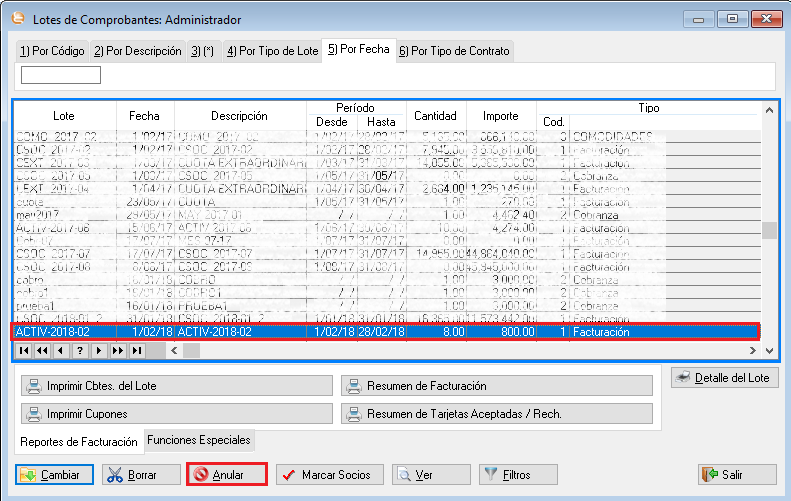Screen dimensions: 791x501
Task: Open Detalle del Lote
Action: point(725,377)
